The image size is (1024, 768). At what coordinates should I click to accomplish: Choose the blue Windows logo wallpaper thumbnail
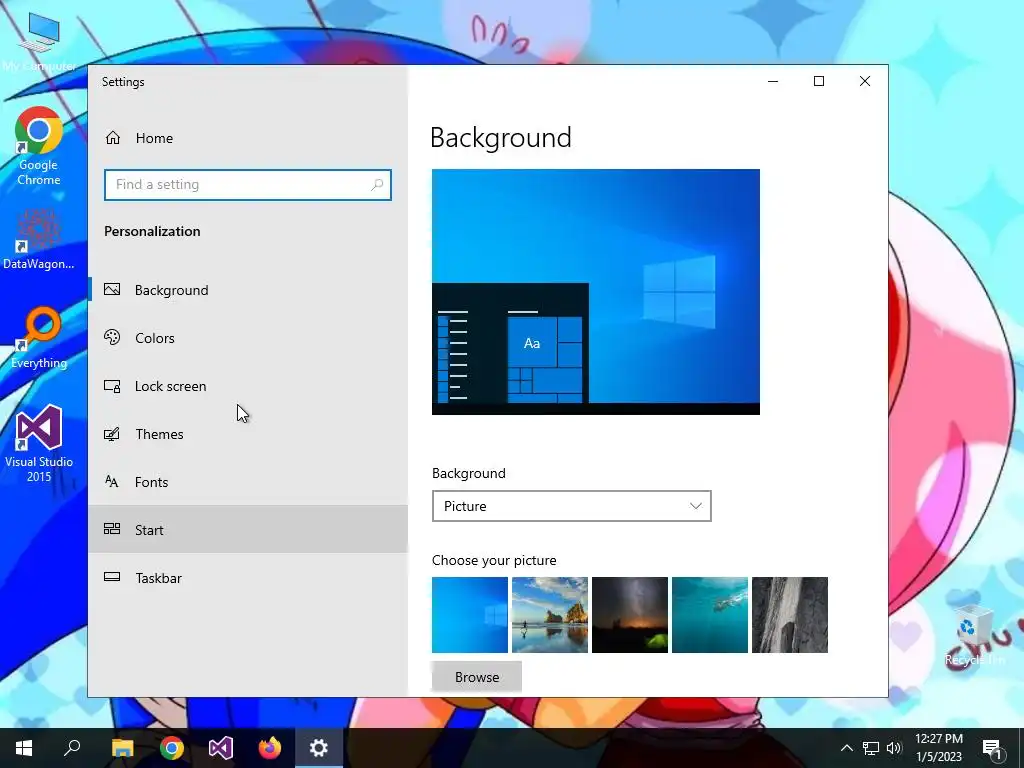[x=470, y=615]
